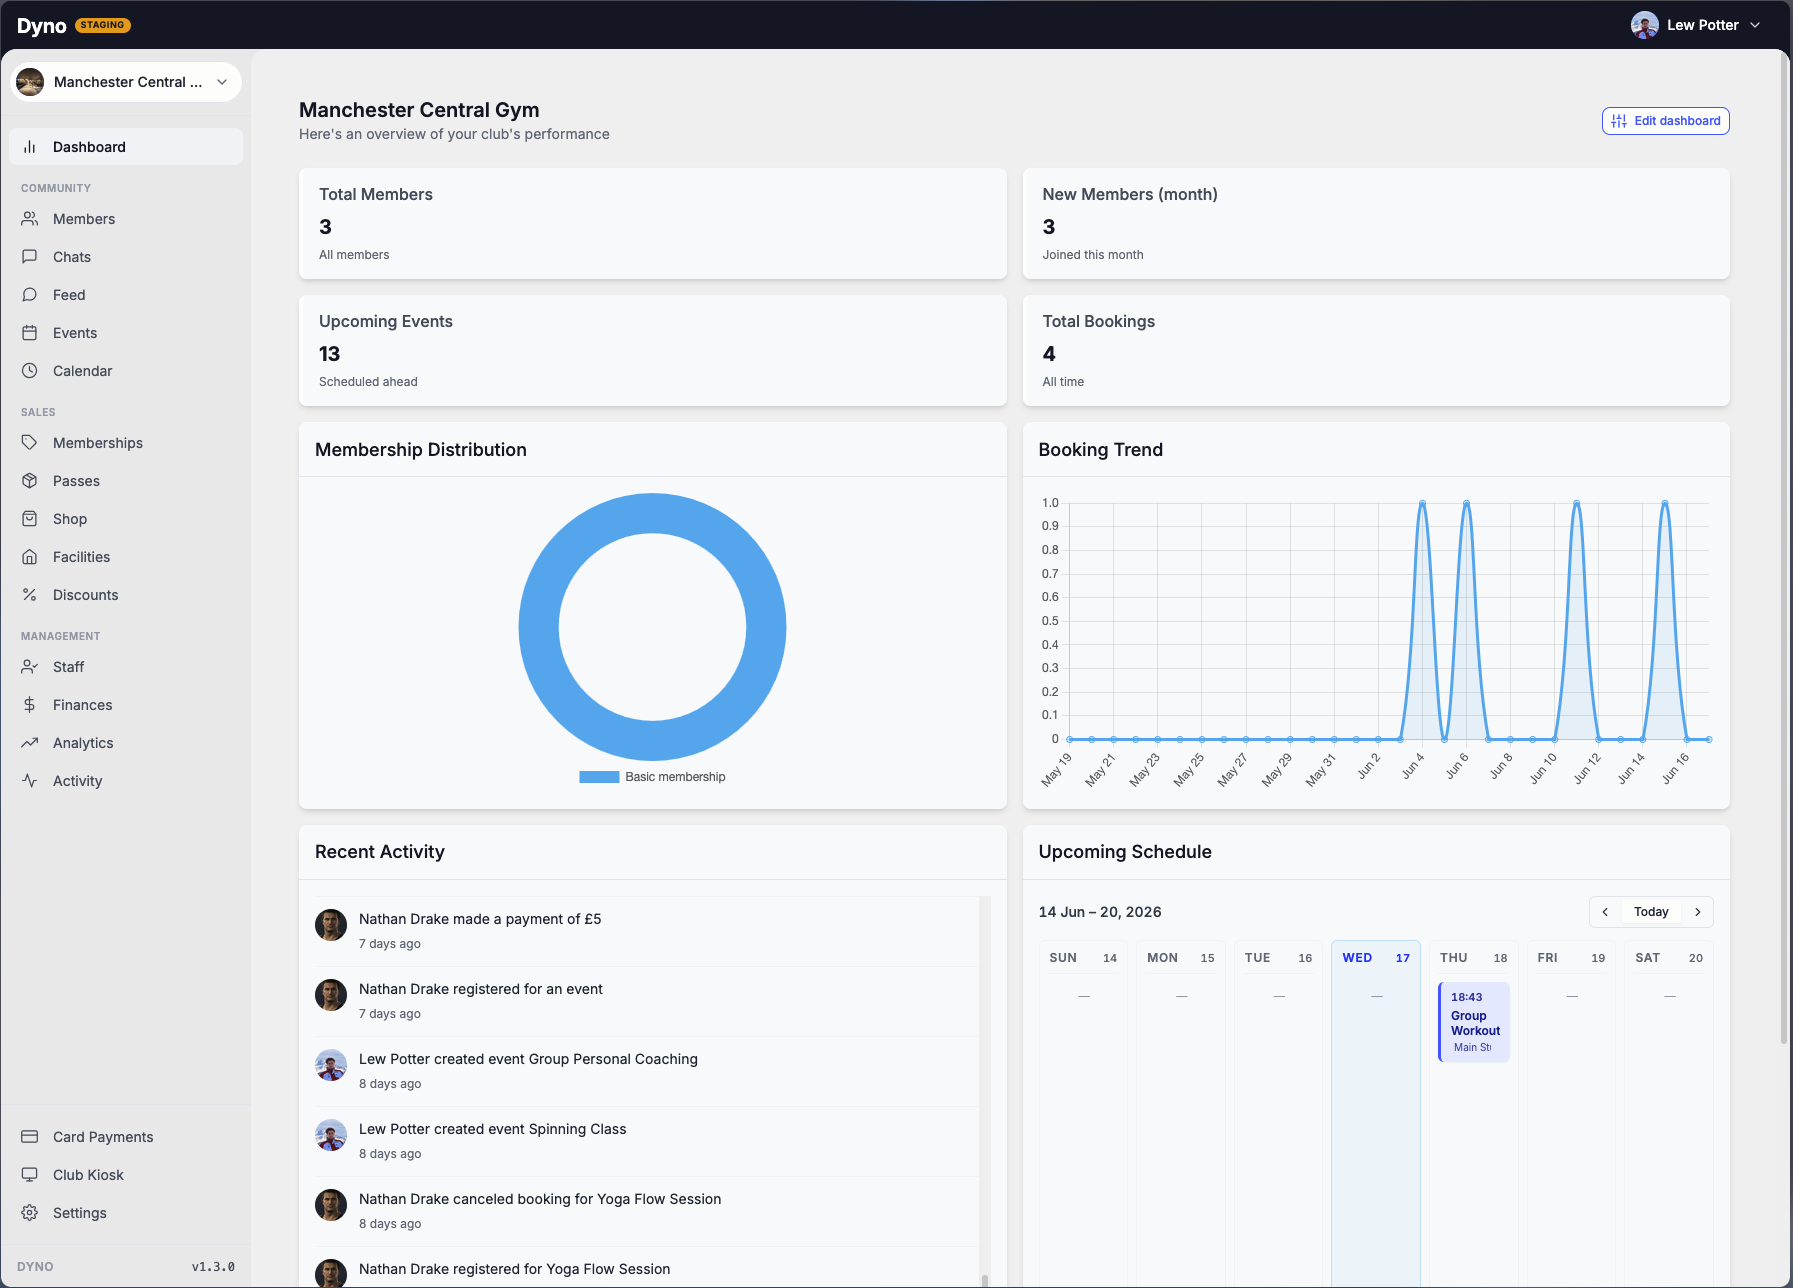Click the Settings gear icon
This screenshot has width=1793, height=1288.
(30, 1213)
